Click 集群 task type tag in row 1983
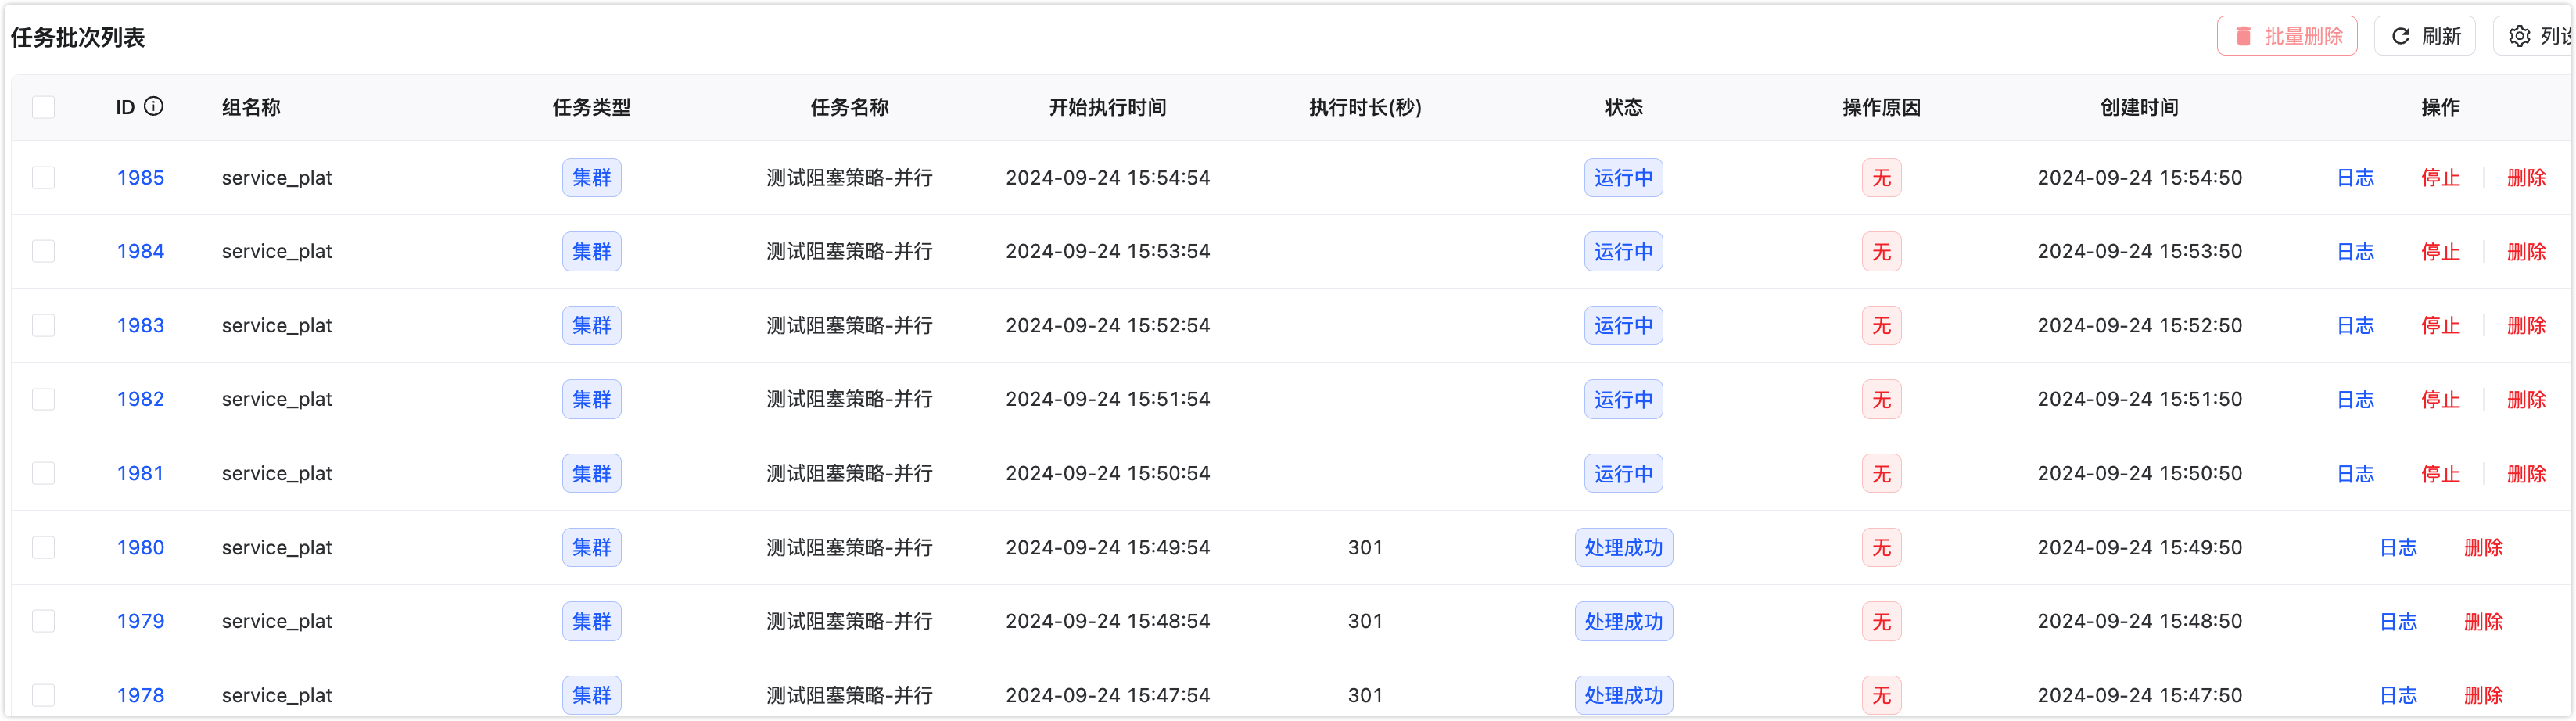The image size is (2576, 721). click(x=591, y=325)
